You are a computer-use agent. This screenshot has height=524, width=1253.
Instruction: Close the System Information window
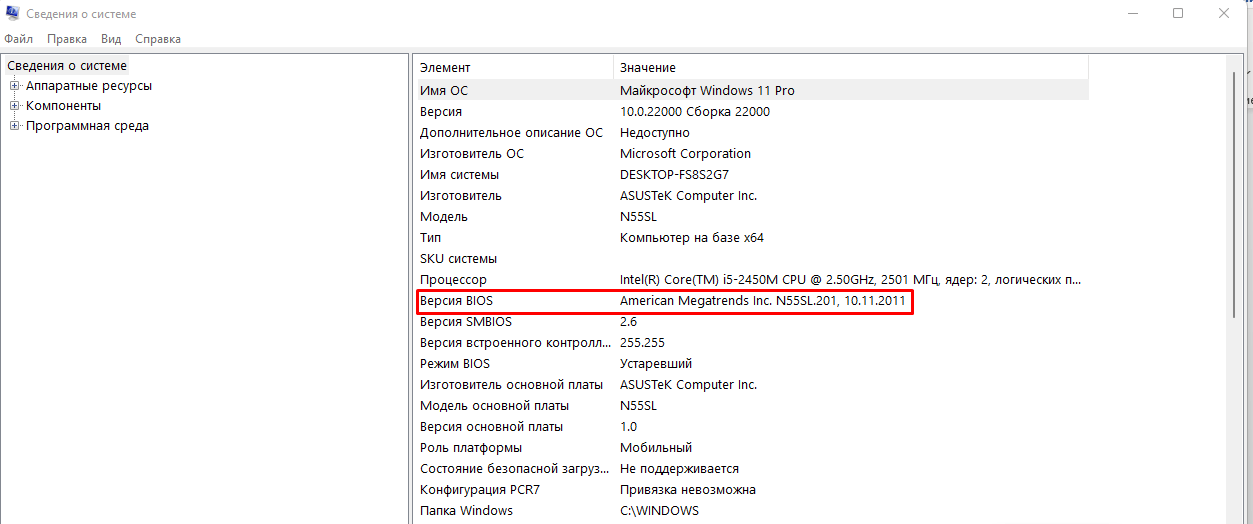tap(1224, 14)
